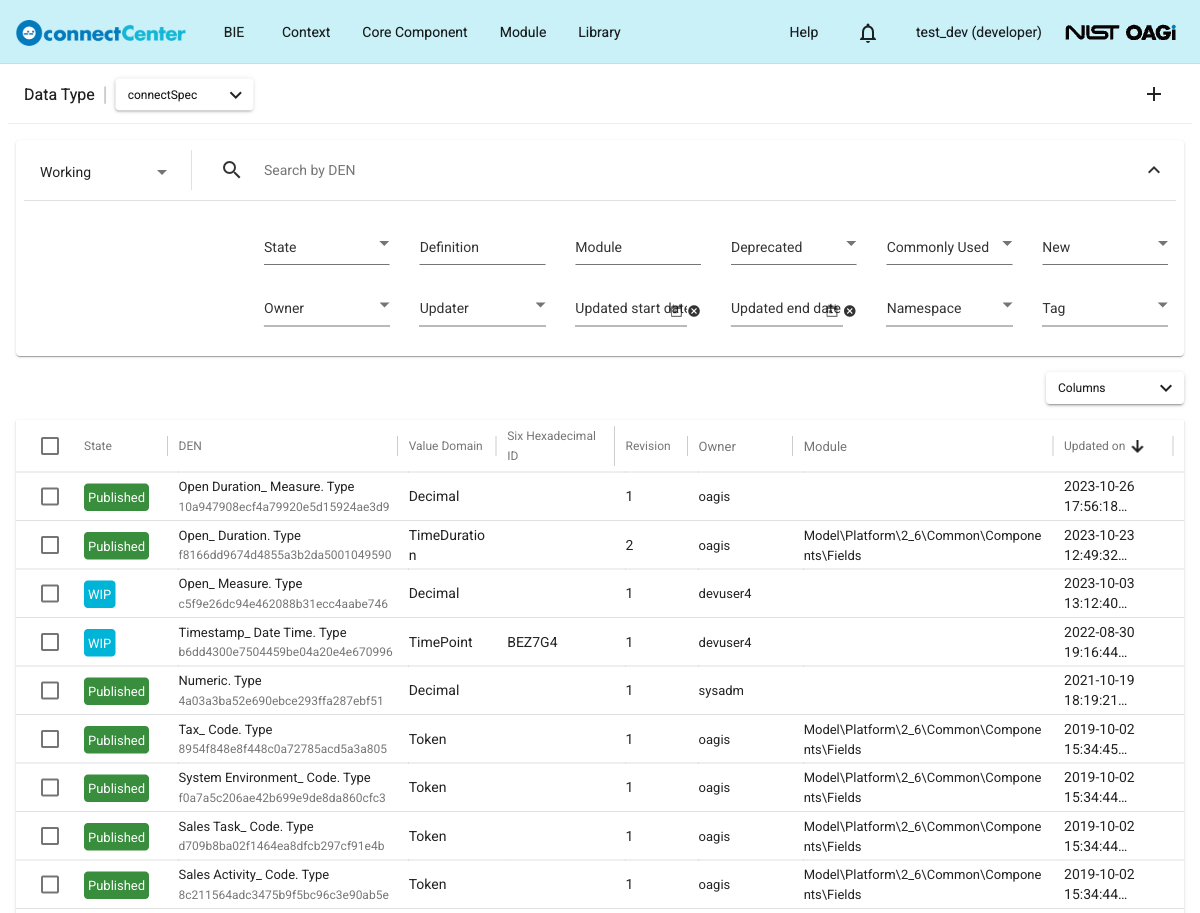Screen dimensions: 1200x913
Task: Check the Timestamp_ Date Time. Type row
Action: pyautogui.click(x=50, y=642)
